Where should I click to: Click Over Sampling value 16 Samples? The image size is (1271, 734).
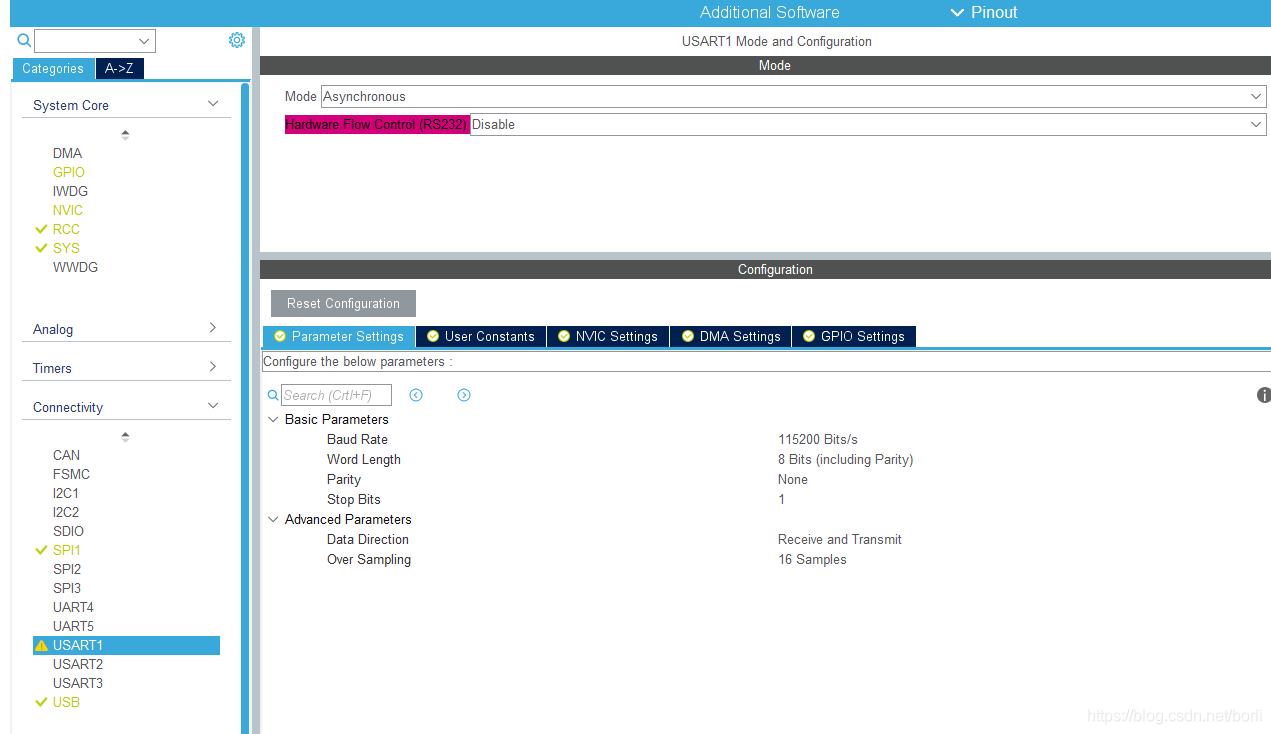(x=812, y=559)
